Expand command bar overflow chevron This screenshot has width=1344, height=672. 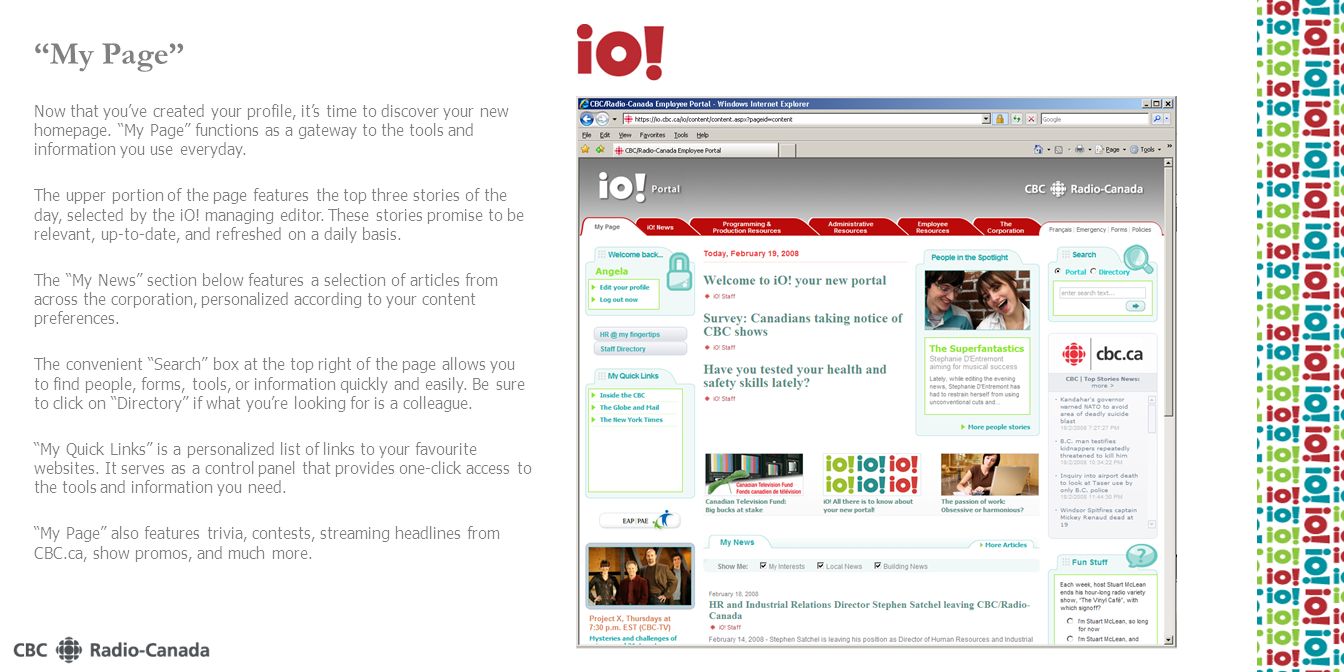[x=1170, y=146]
